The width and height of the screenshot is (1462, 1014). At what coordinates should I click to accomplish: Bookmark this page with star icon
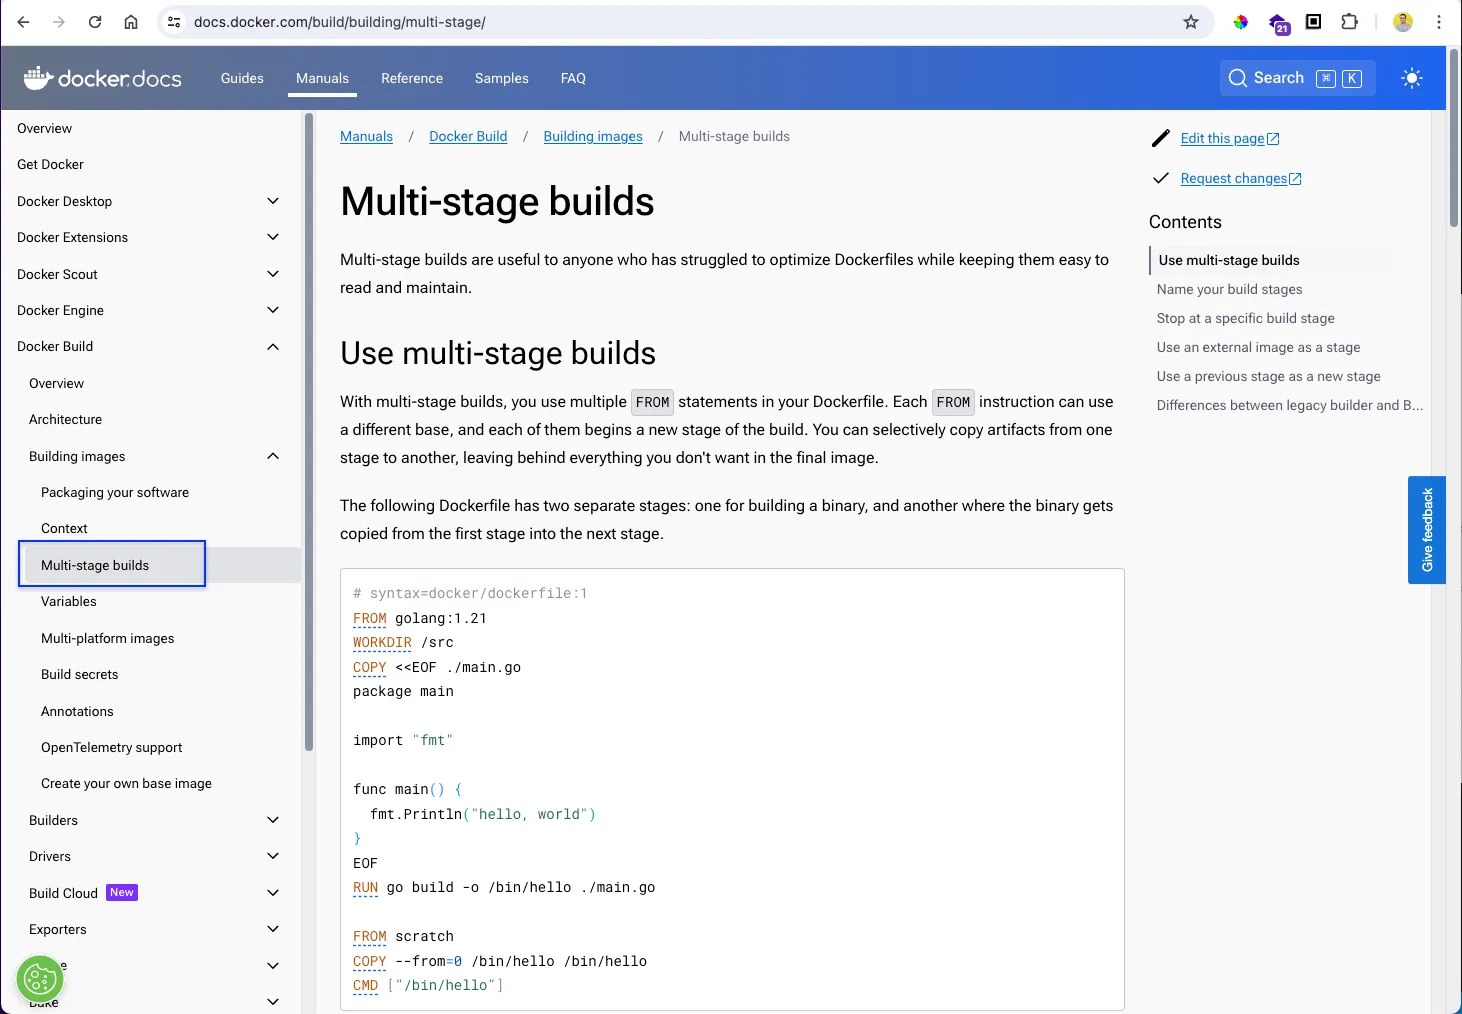coord(1191,22)
